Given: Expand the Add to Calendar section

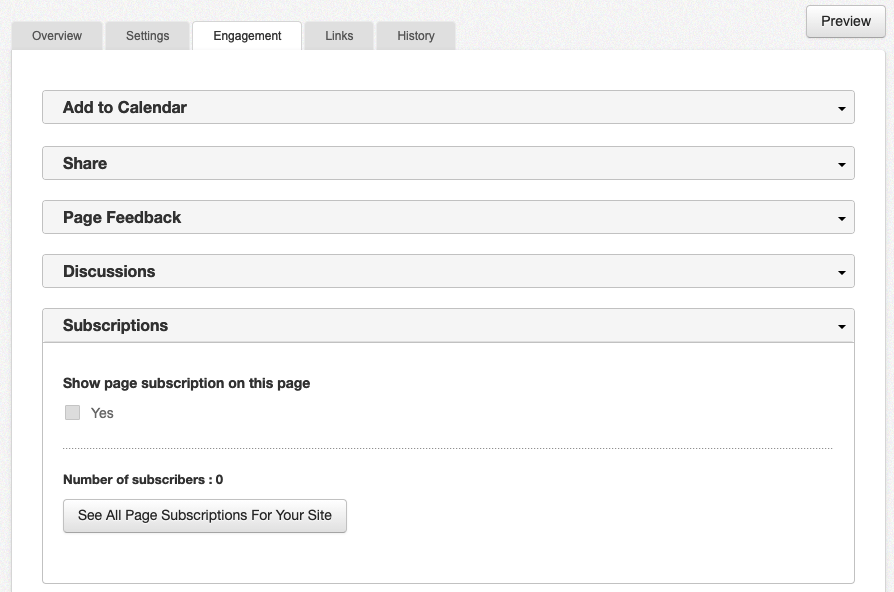Looking at the screenshot, I should [x=448, y=106].
